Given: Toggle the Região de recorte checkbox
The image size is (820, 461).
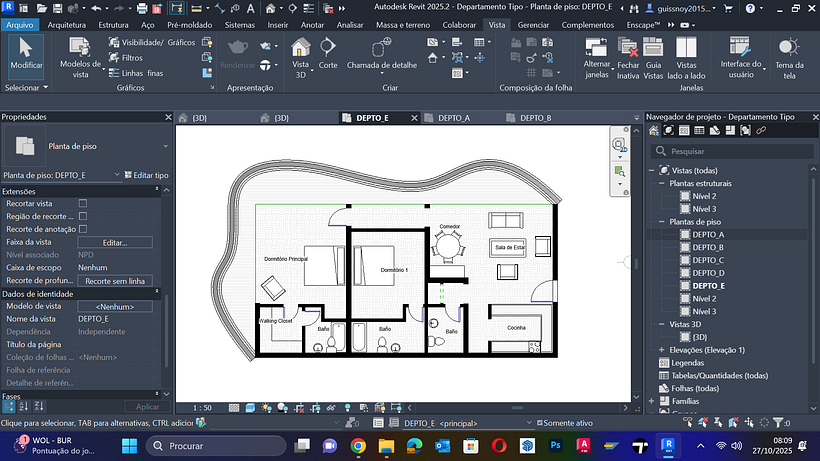Looking at the screenshot, I should pos(83,216).
